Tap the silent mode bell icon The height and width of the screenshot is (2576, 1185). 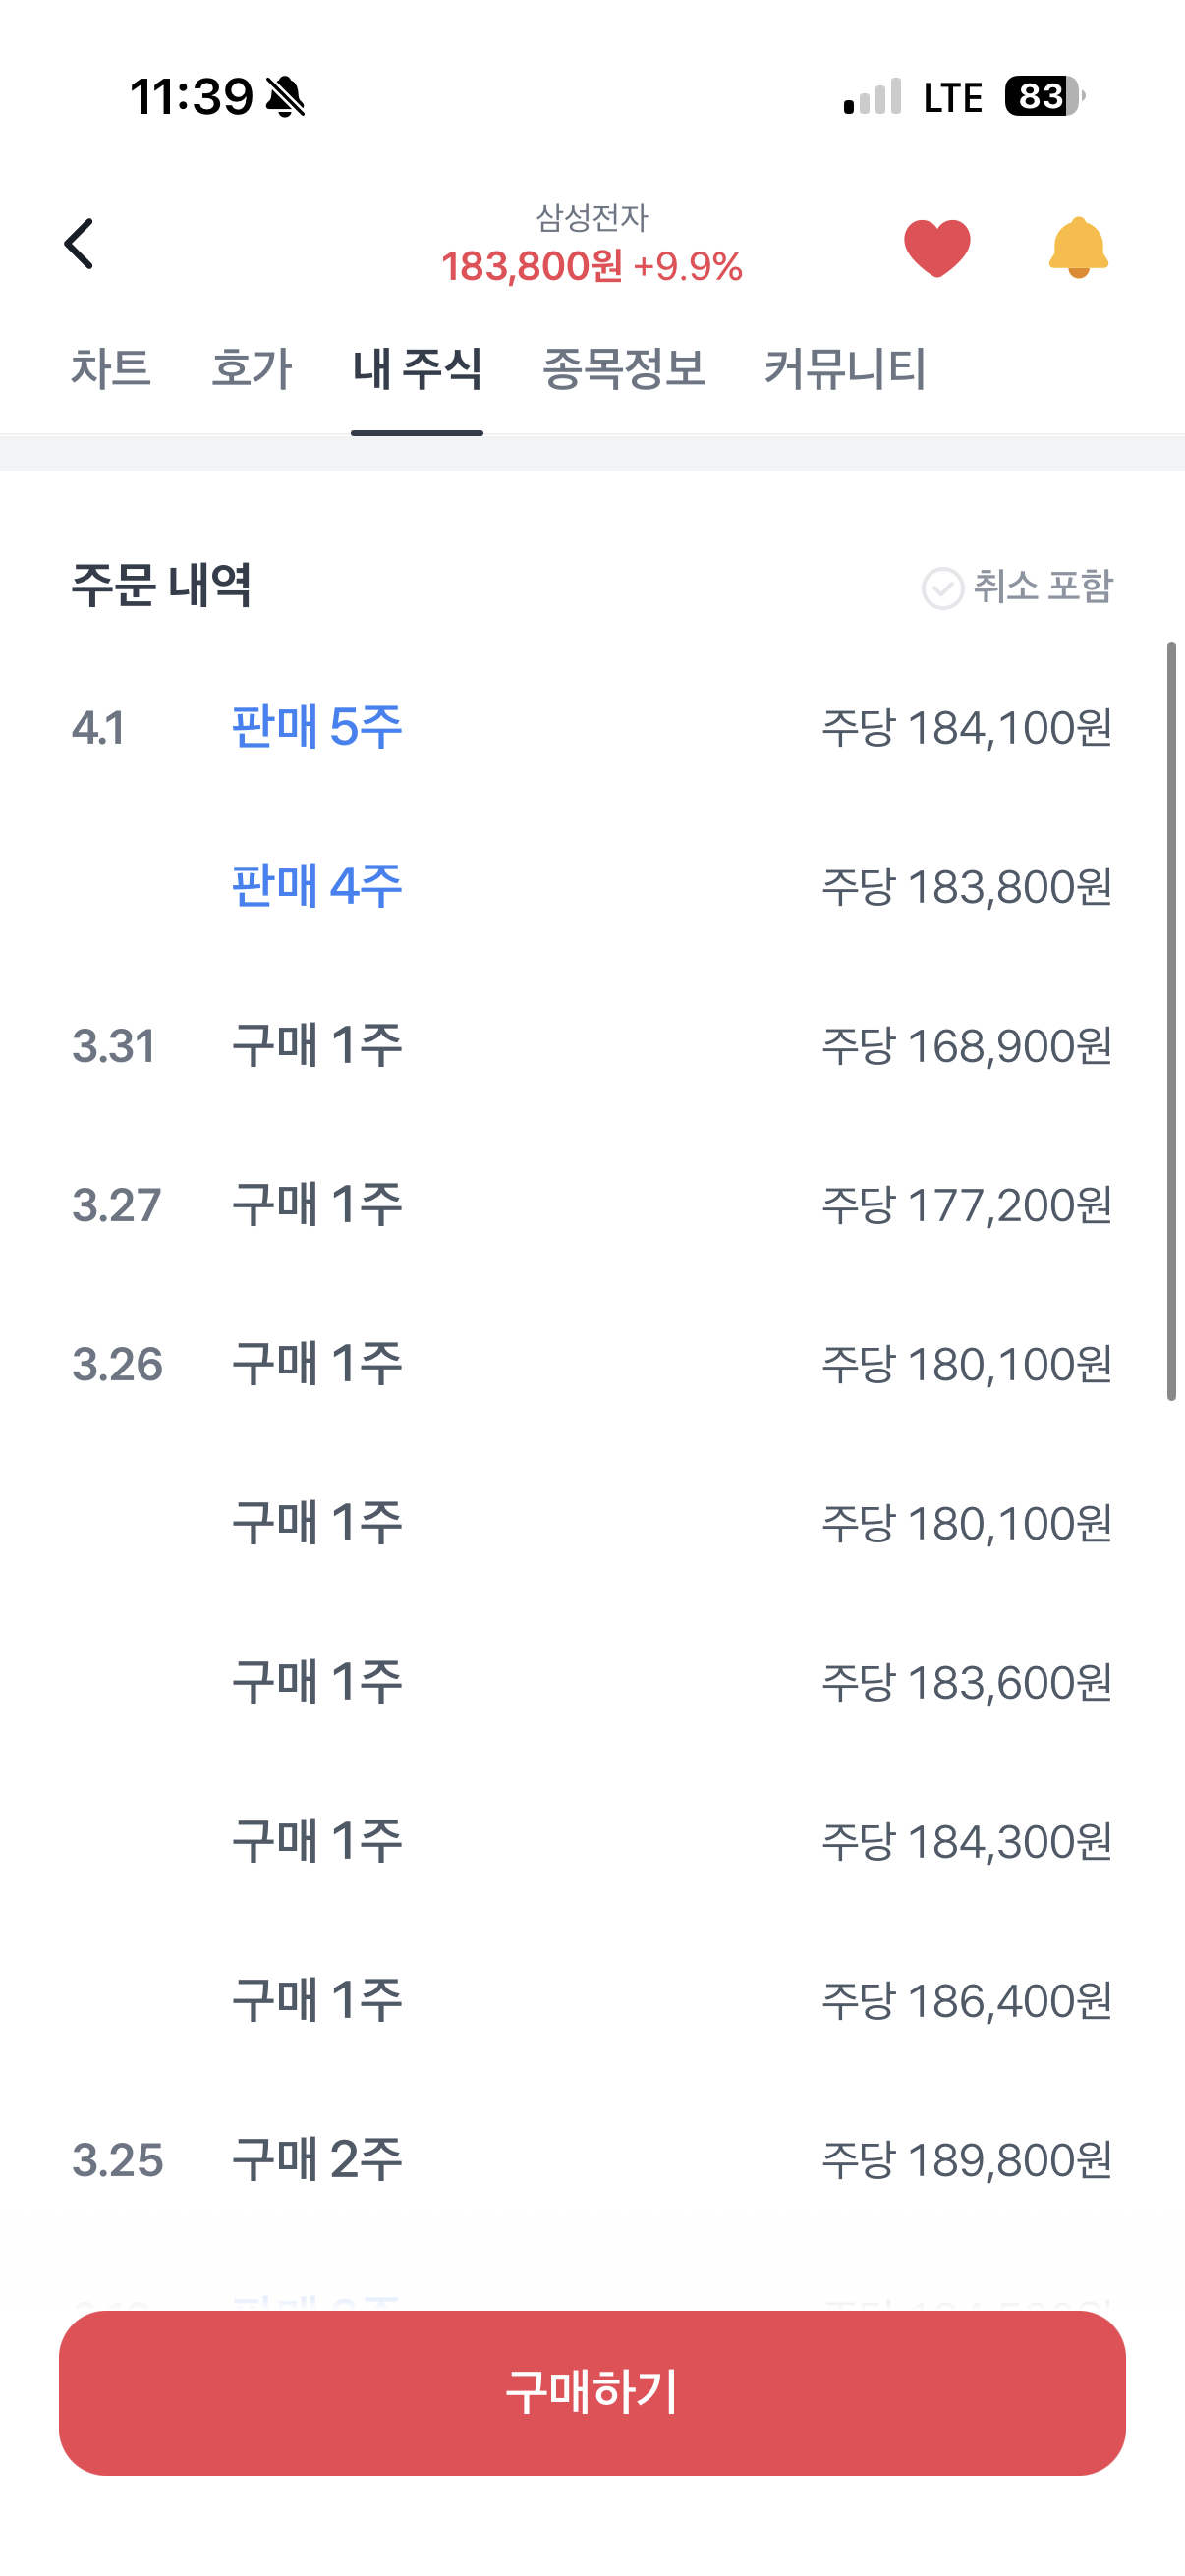coord(286,97)
